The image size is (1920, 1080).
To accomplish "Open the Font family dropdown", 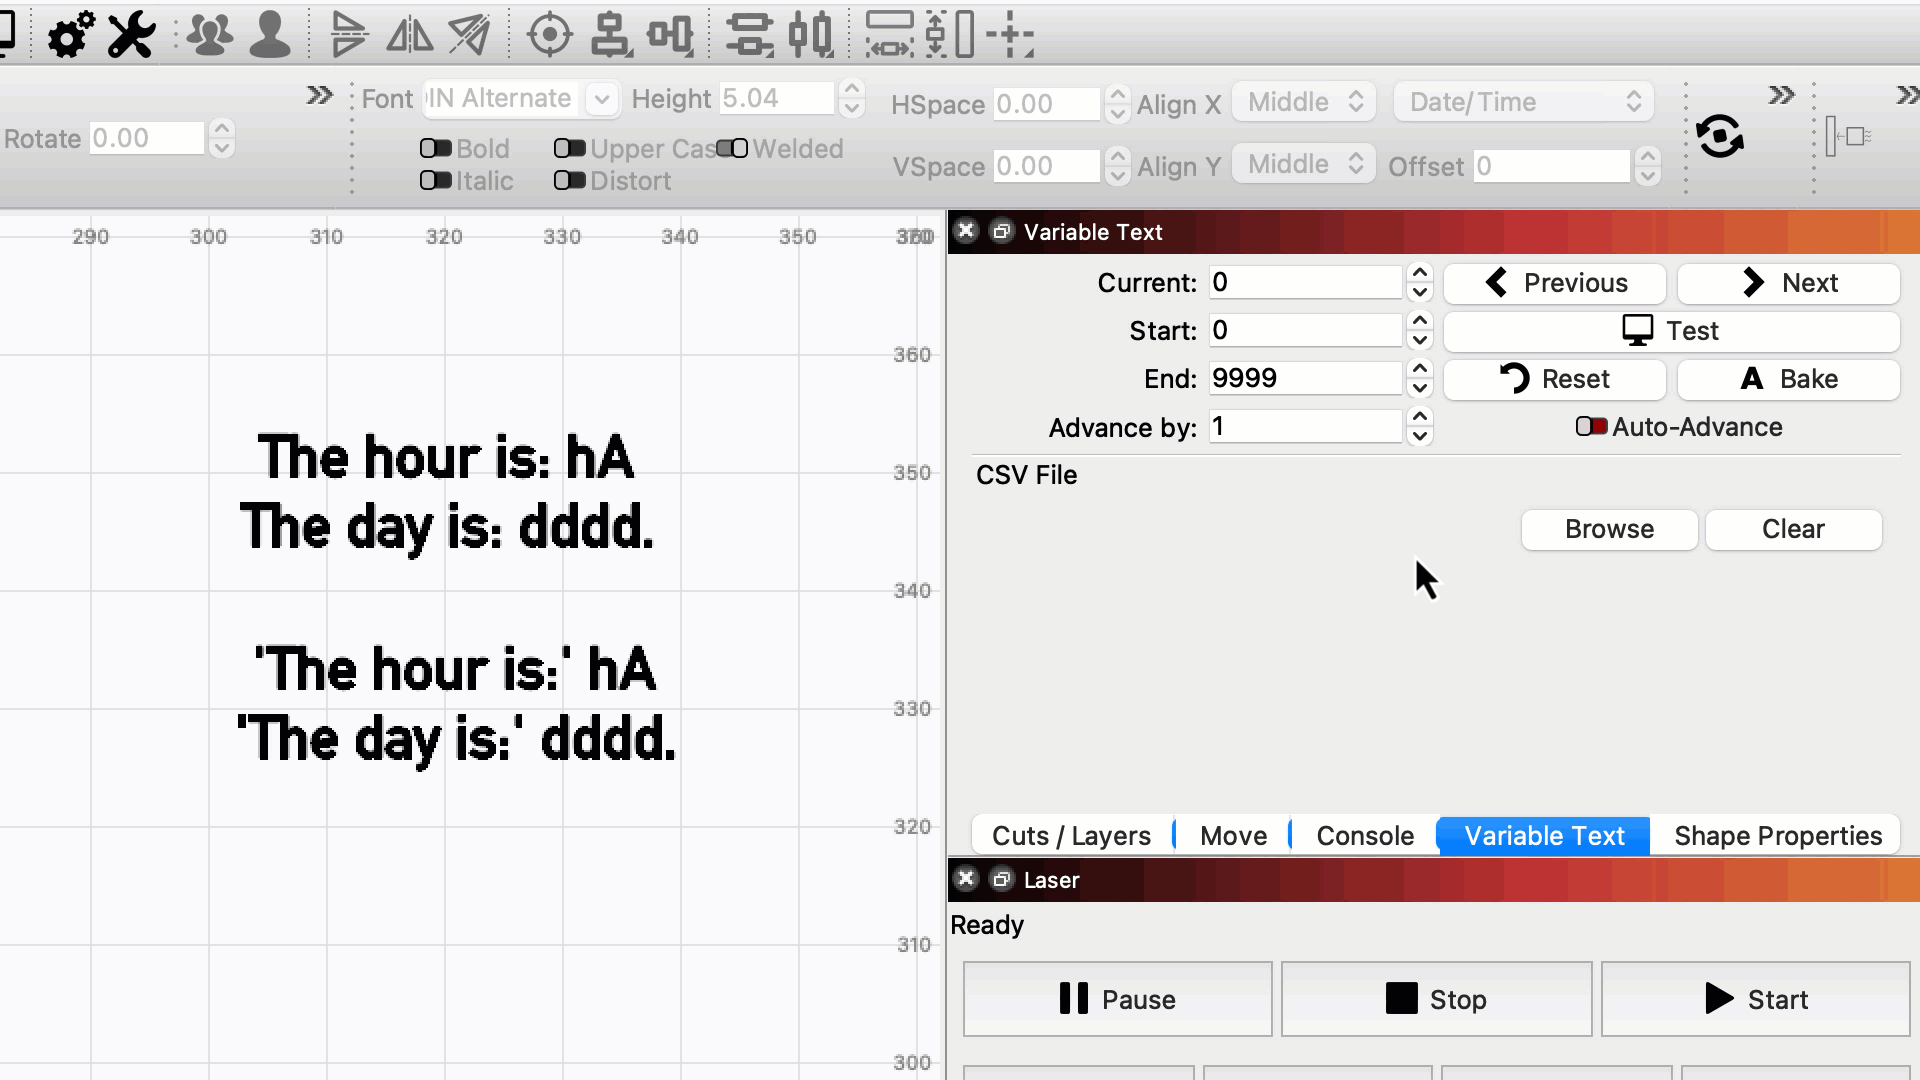I will 601,99.
